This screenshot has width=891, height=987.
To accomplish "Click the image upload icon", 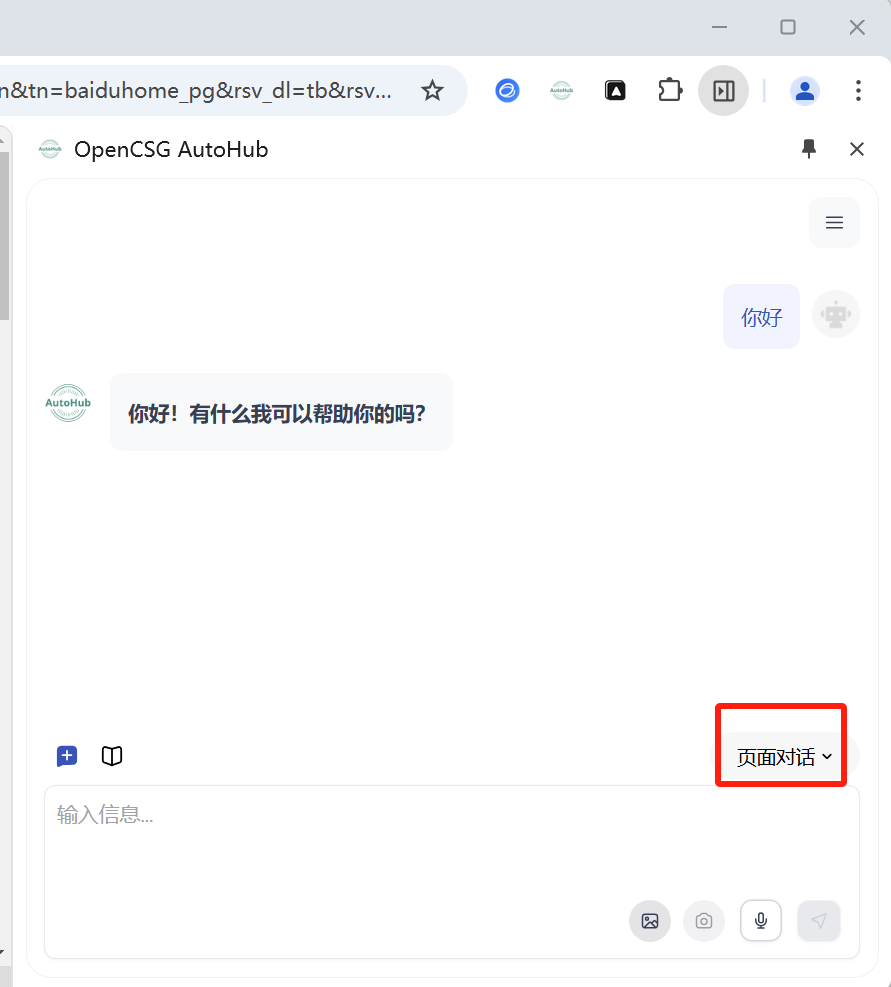I will pos(649,921).
